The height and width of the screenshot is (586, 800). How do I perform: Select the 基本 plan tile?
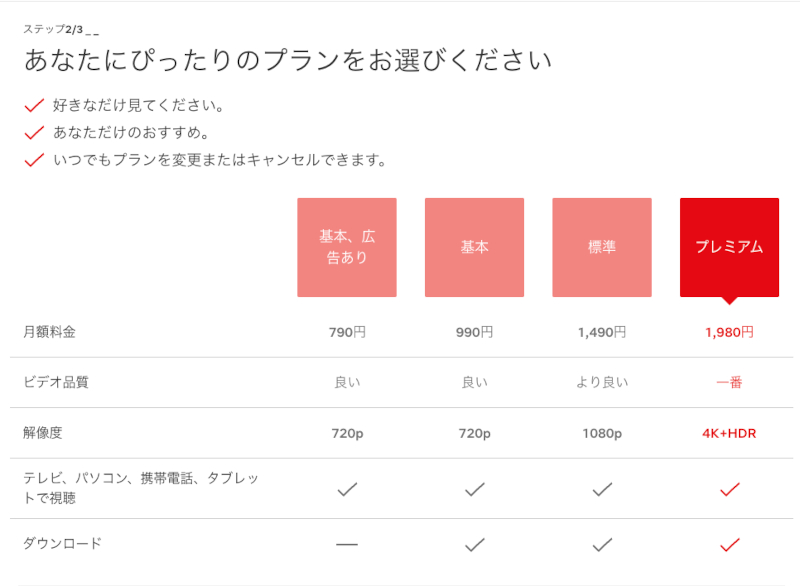pyautogui.click(x=474, y=247)
